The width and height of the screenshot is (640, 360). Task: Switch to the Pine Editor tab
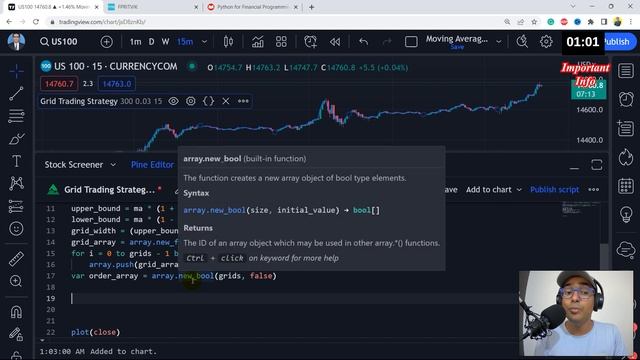click(152, 165)
